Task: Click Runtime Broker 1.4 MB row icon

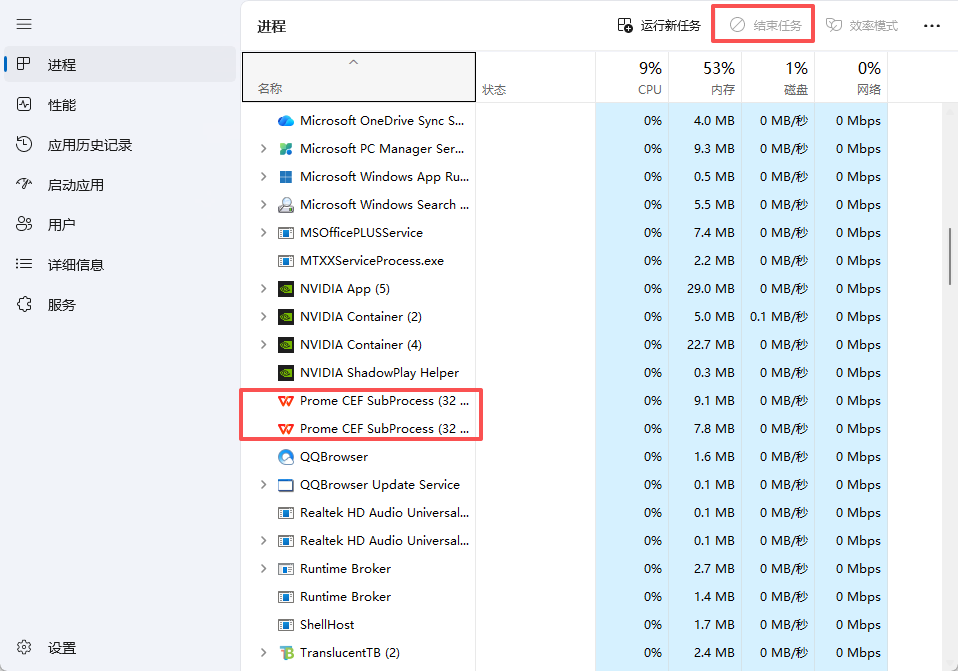Action: click(285, 597)
